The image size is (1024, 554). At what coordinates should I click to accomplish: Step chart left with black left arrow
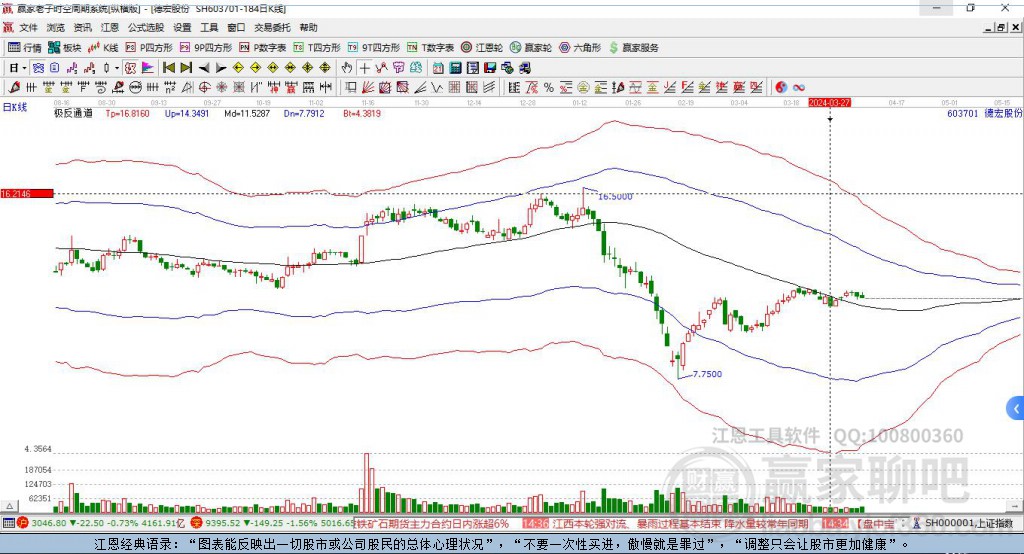point(204,68)
